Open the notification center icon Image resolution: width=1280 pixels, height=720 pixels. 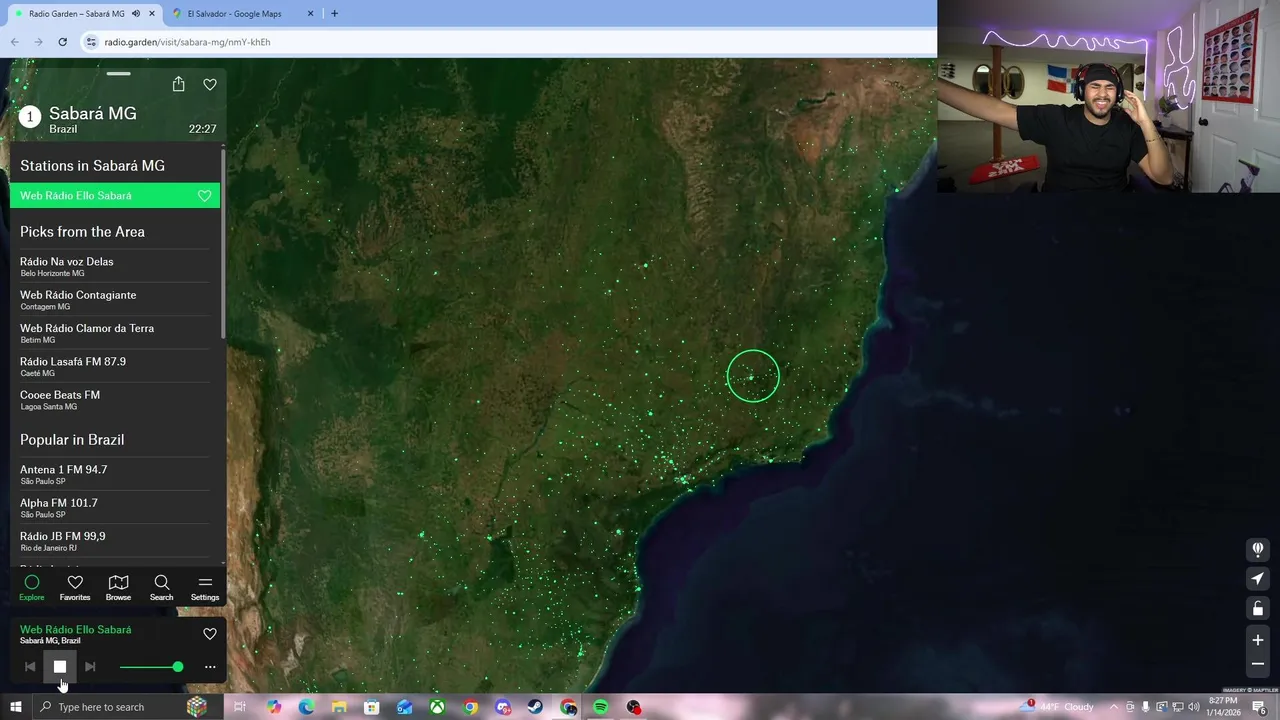(1259, 707)
